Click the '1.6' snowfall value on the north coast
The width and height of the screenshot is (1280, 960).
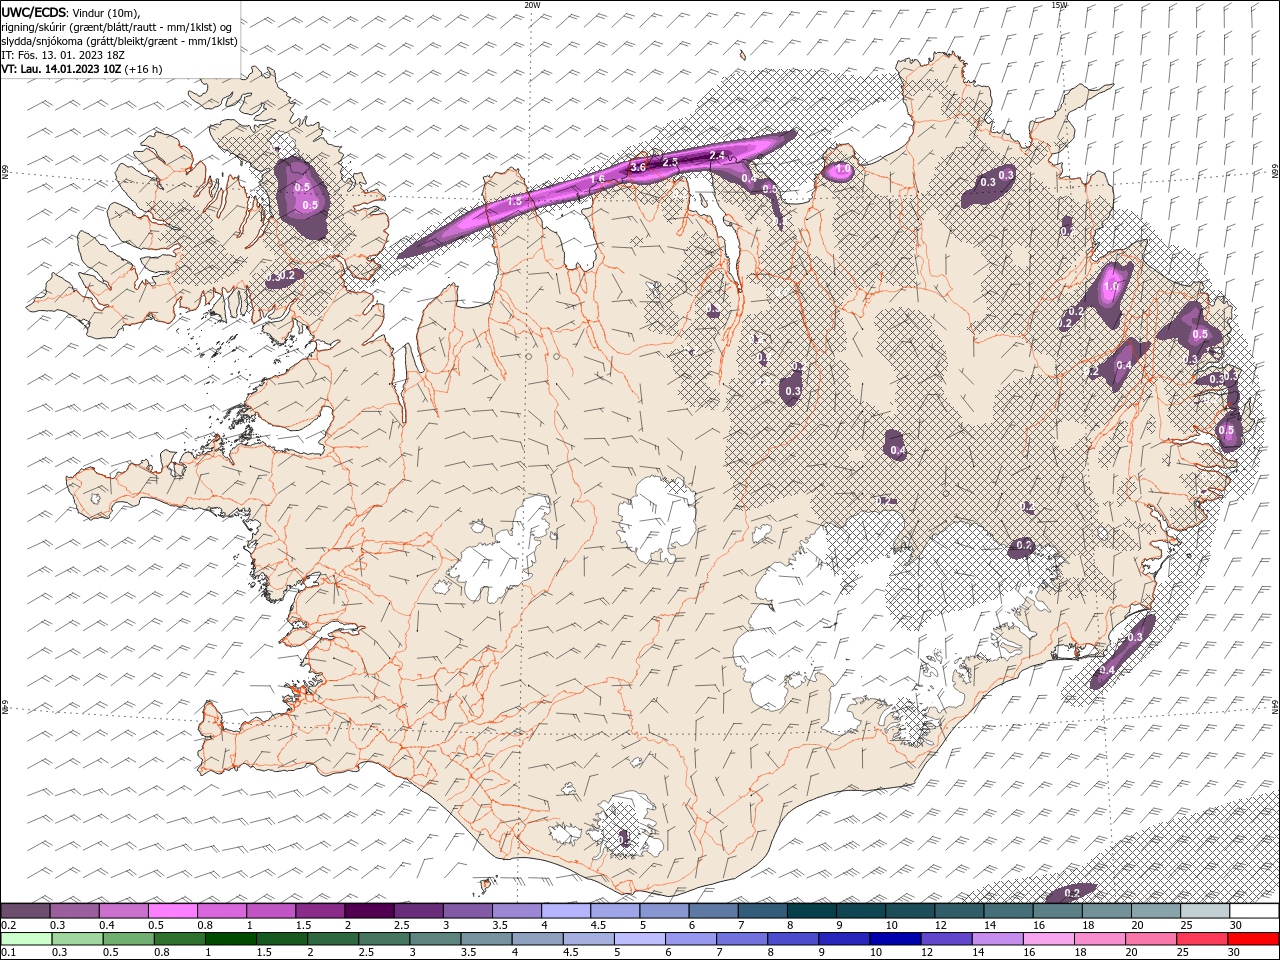(x=597, y=179)
